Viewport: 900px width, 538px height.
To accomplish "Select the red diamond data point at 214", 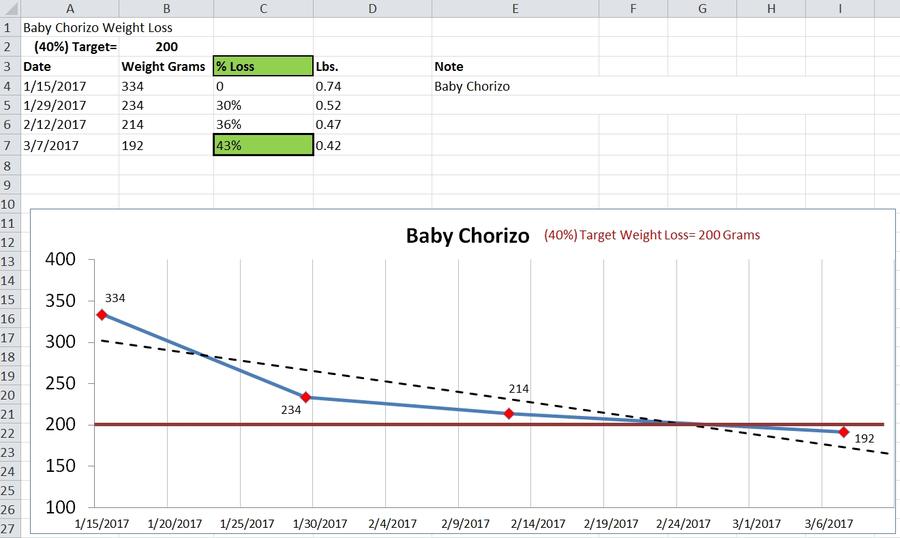I will [509, 413].
